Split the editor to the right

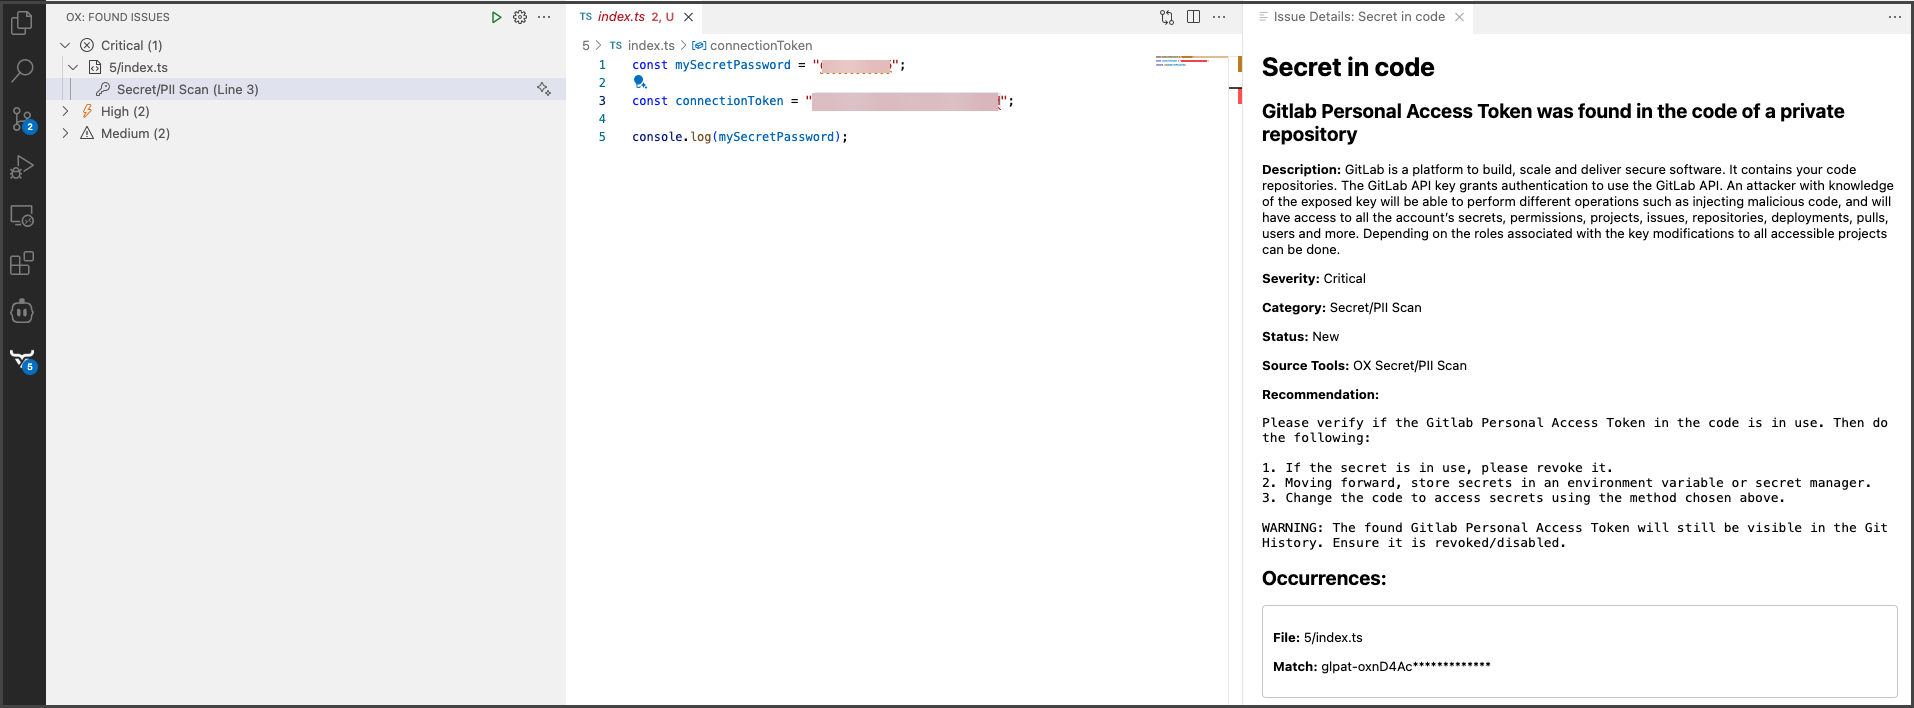[1193, 17]
